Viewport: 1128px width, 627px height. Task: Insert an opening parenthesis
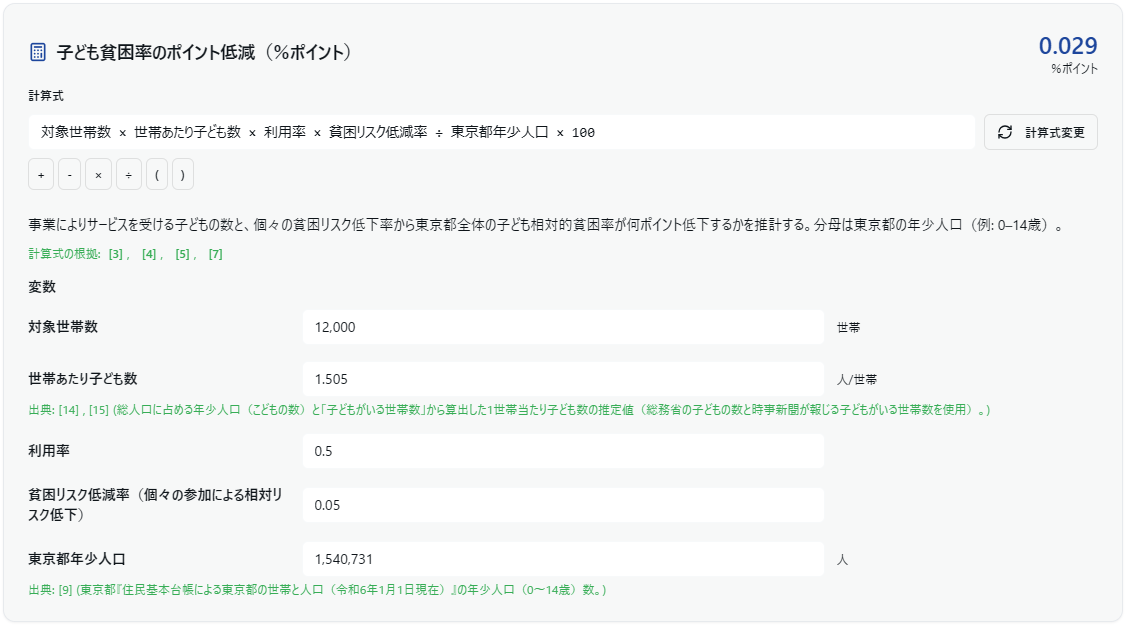[157, 175]
